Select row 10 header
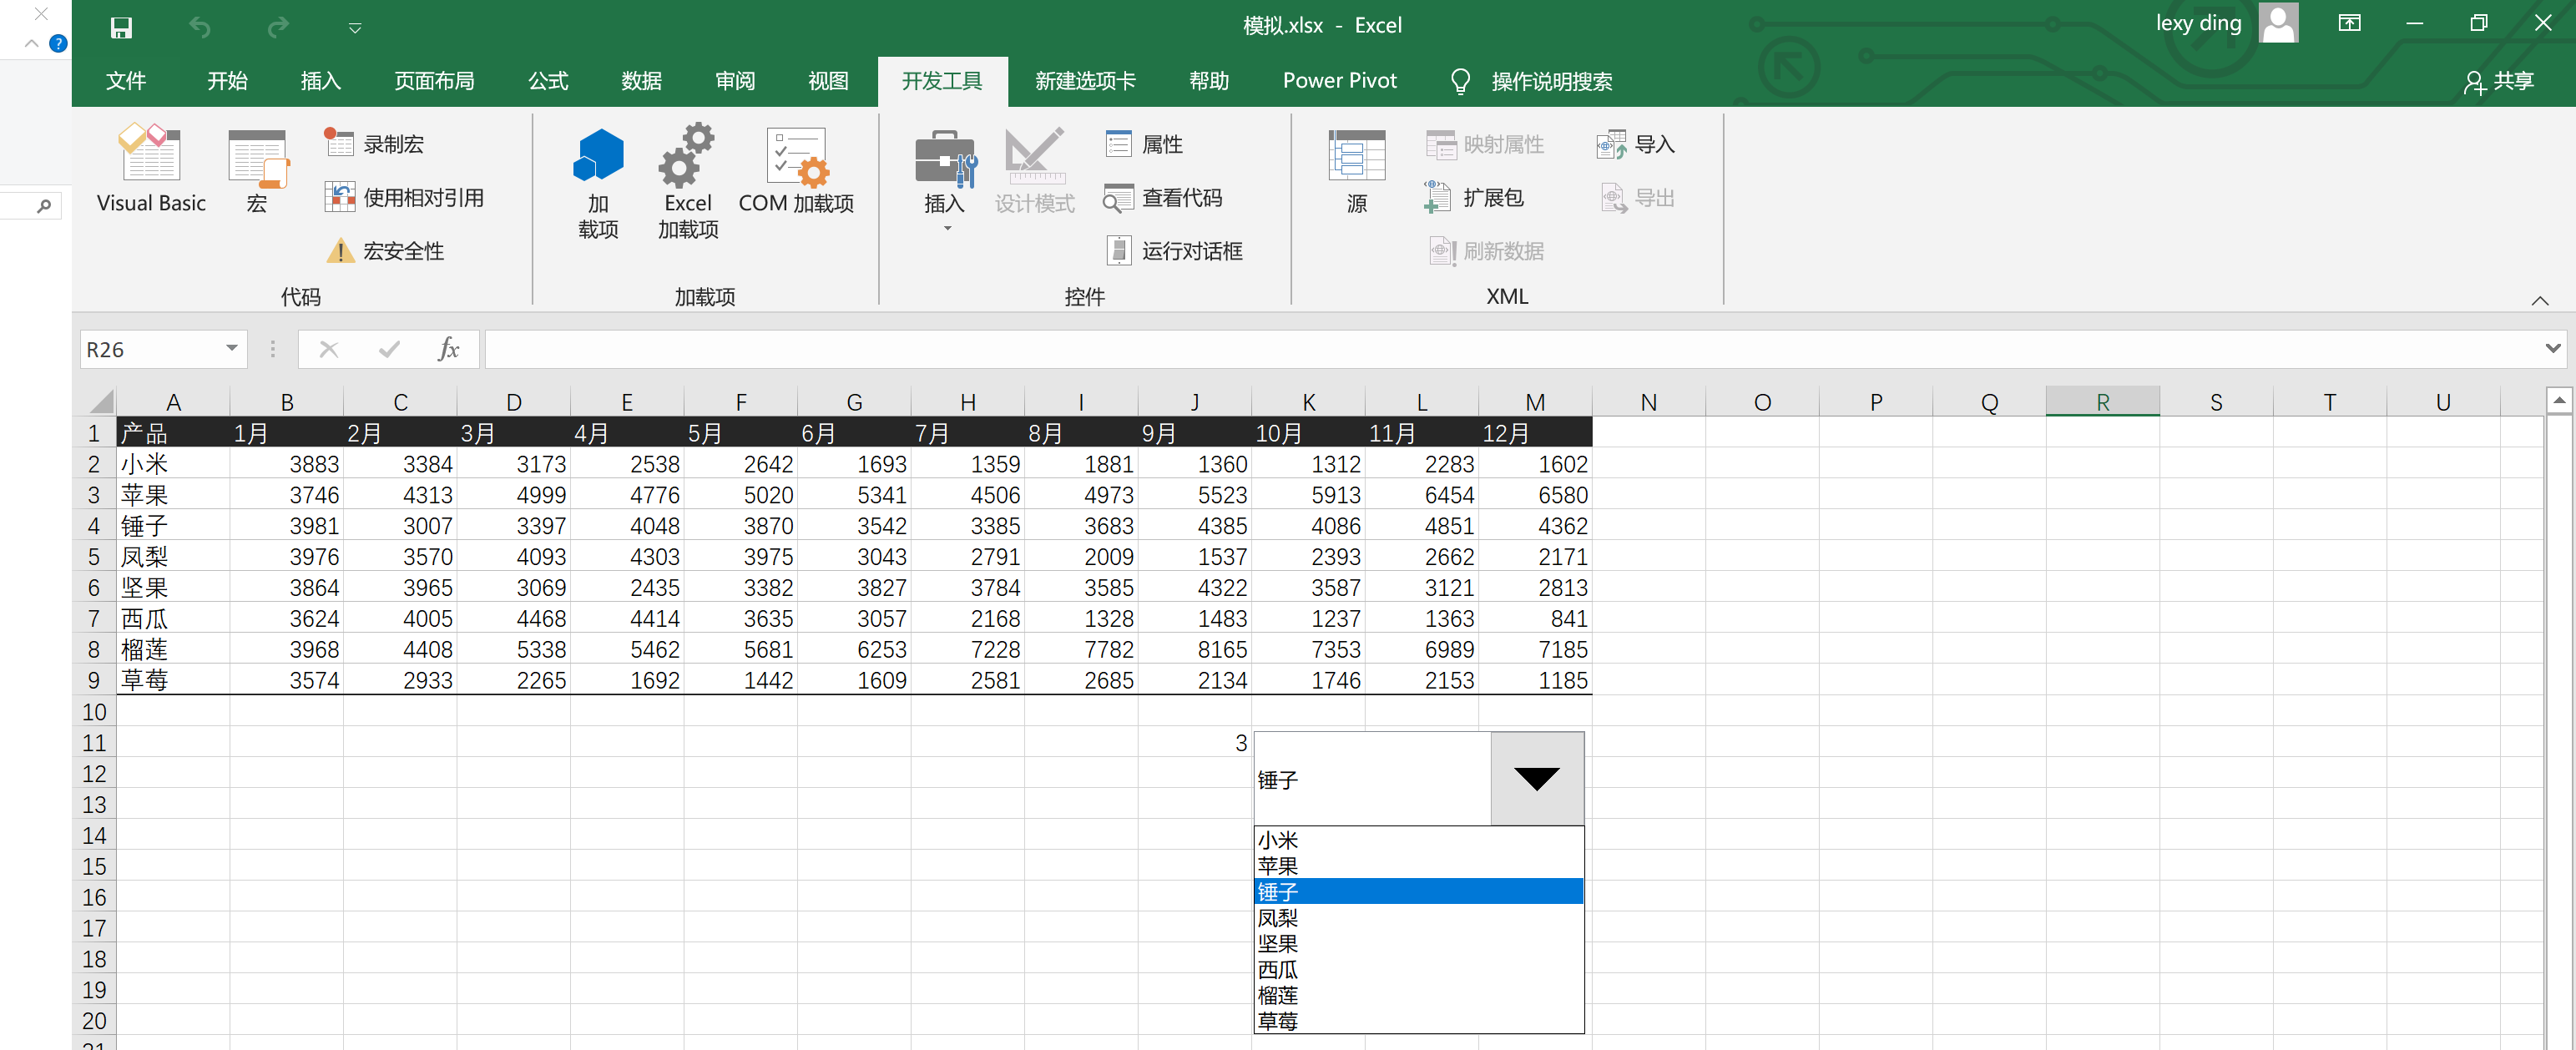2576x1050 pixels. pyautogui.click(x=94, y=712)
